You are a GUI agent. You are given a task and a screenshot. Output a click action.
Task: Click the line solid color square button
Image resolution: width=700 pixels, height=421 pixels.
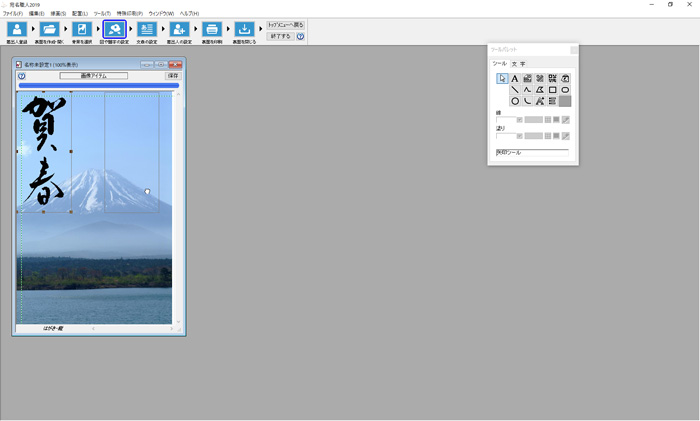(556, 120)
